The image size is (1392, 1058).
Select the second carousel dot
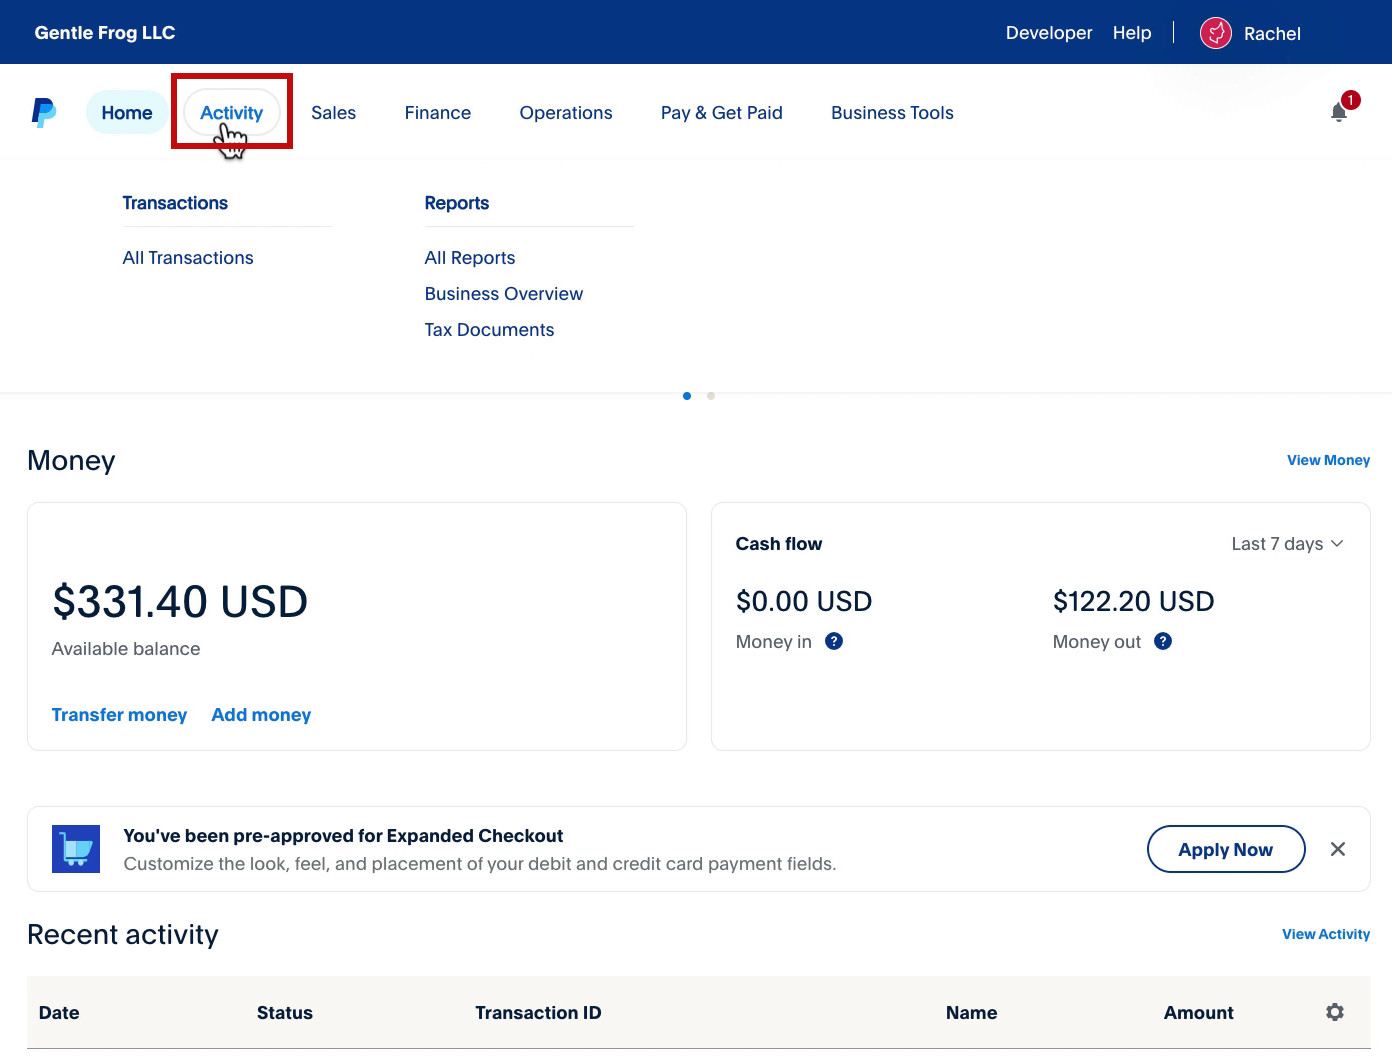[x=711, y=396]
